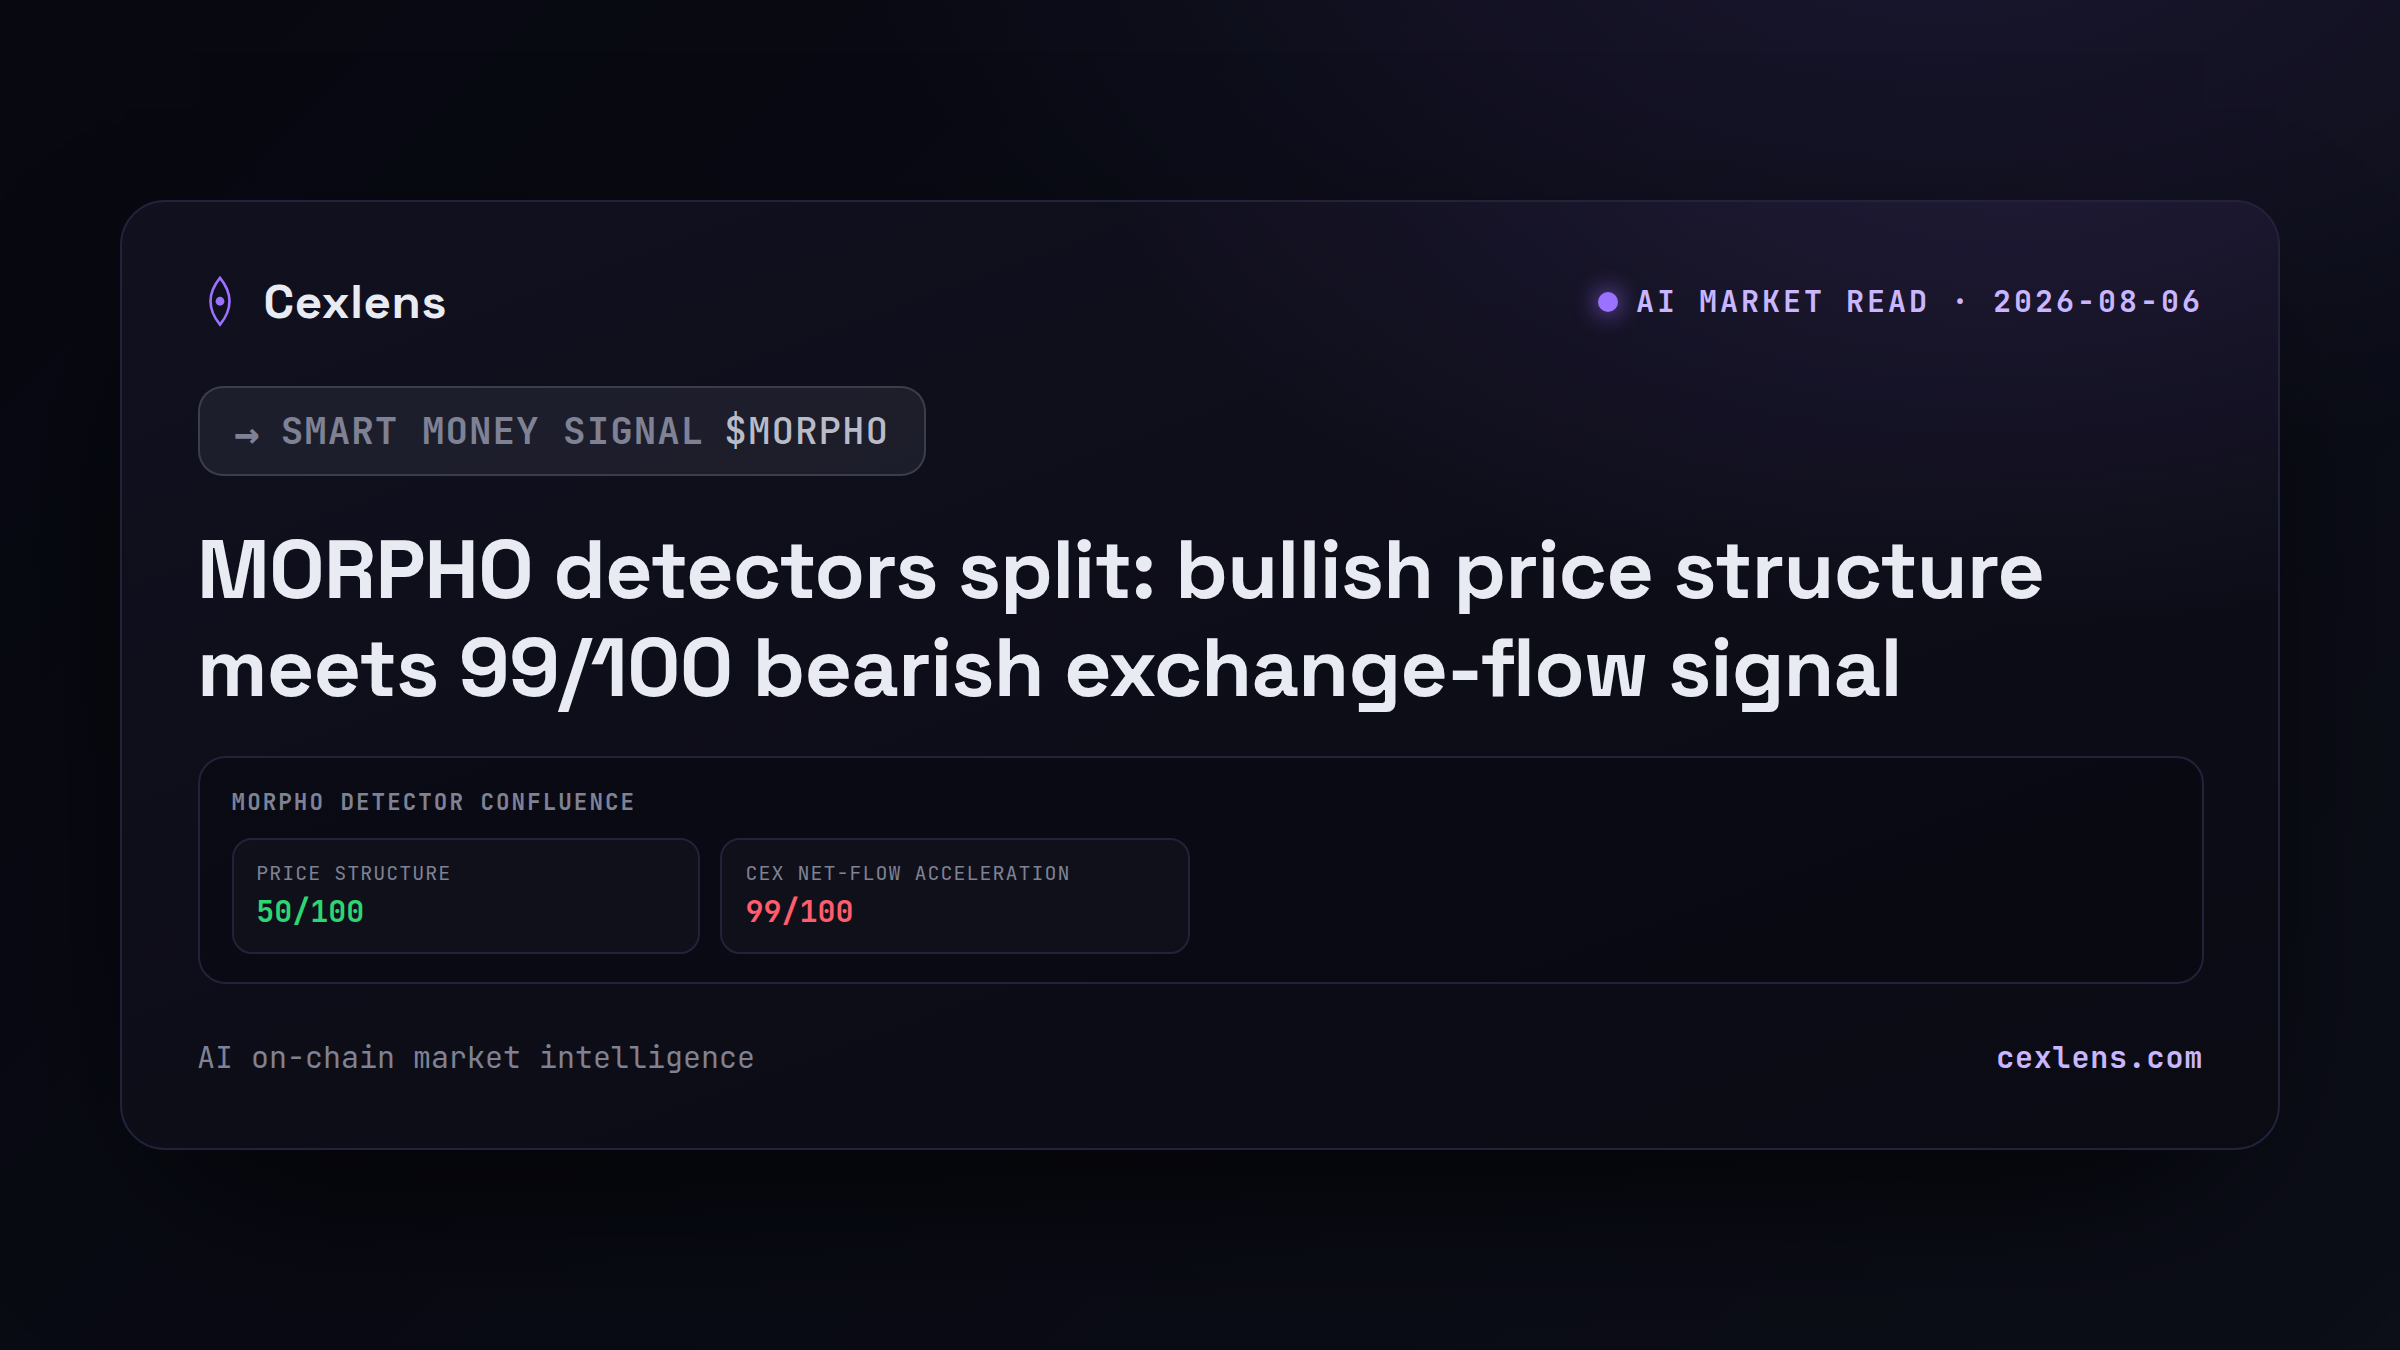Click the PRICE STRUCTURE label

point(353,873)
